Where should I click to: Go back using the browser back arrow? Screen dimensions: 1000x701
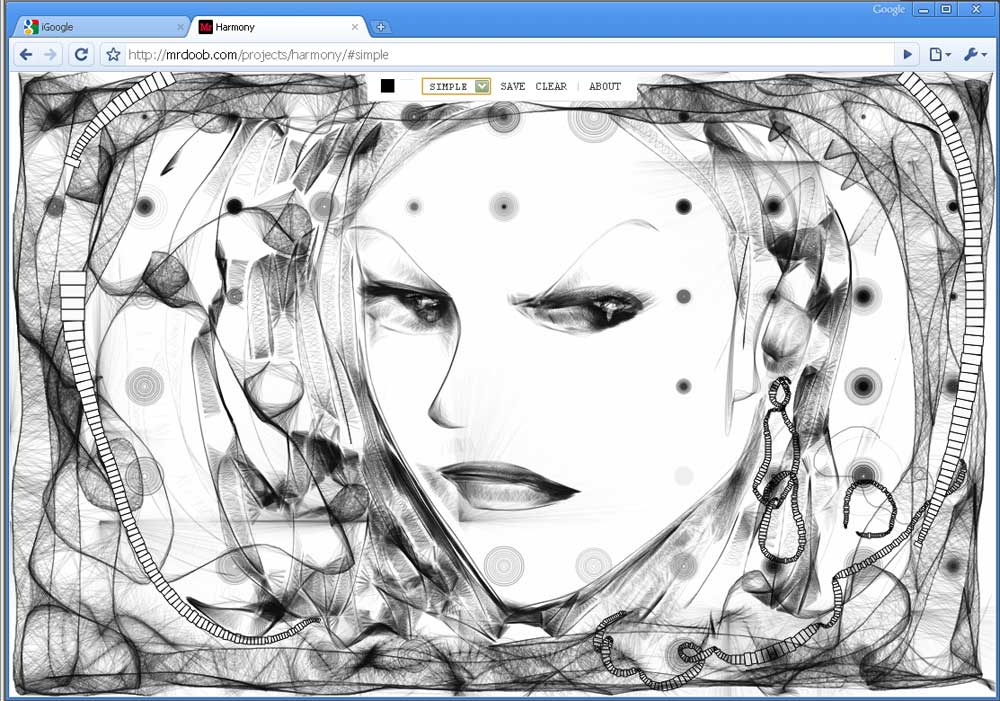click(25, 55)
